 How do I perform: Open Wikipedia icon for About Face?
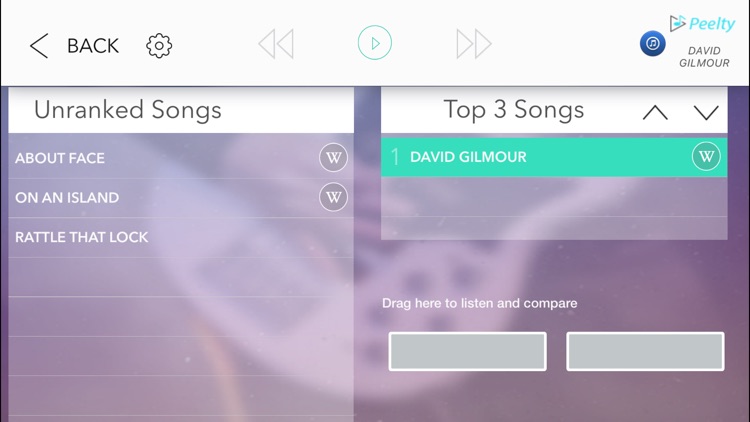click(x=333, y=157)
